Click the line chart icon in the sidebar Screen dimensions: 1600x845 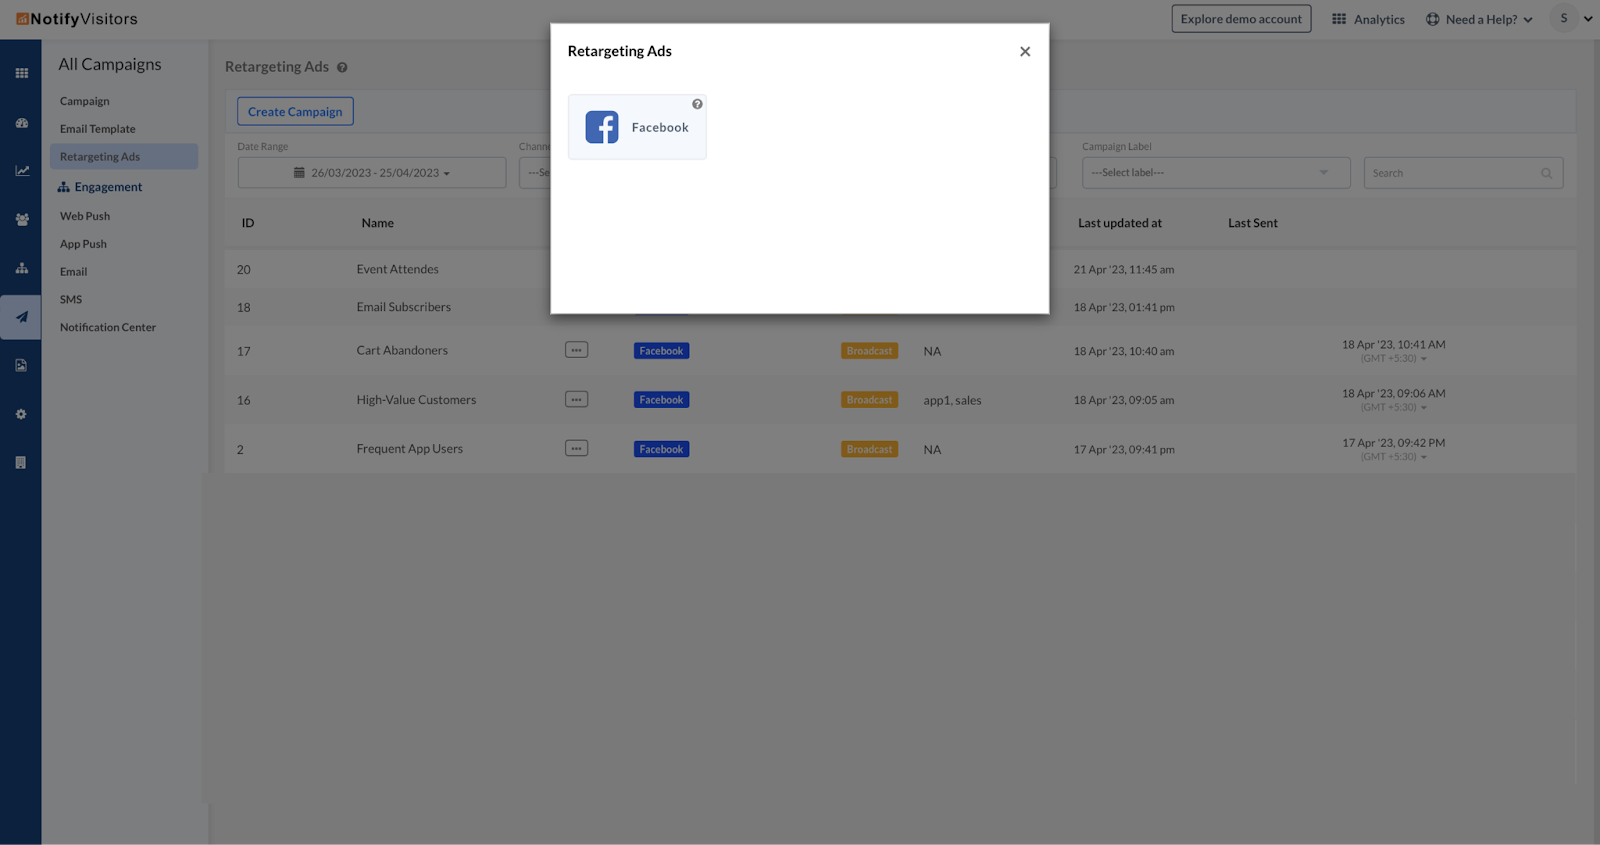tap(21, 171)
